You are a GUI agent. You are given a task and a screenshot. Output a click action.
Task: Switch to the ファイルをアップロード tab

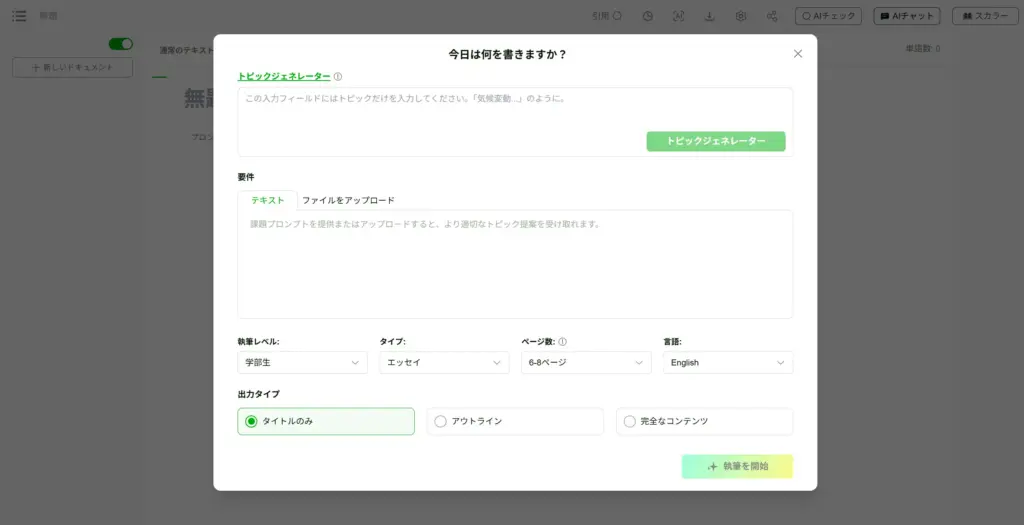click(348, 200)
